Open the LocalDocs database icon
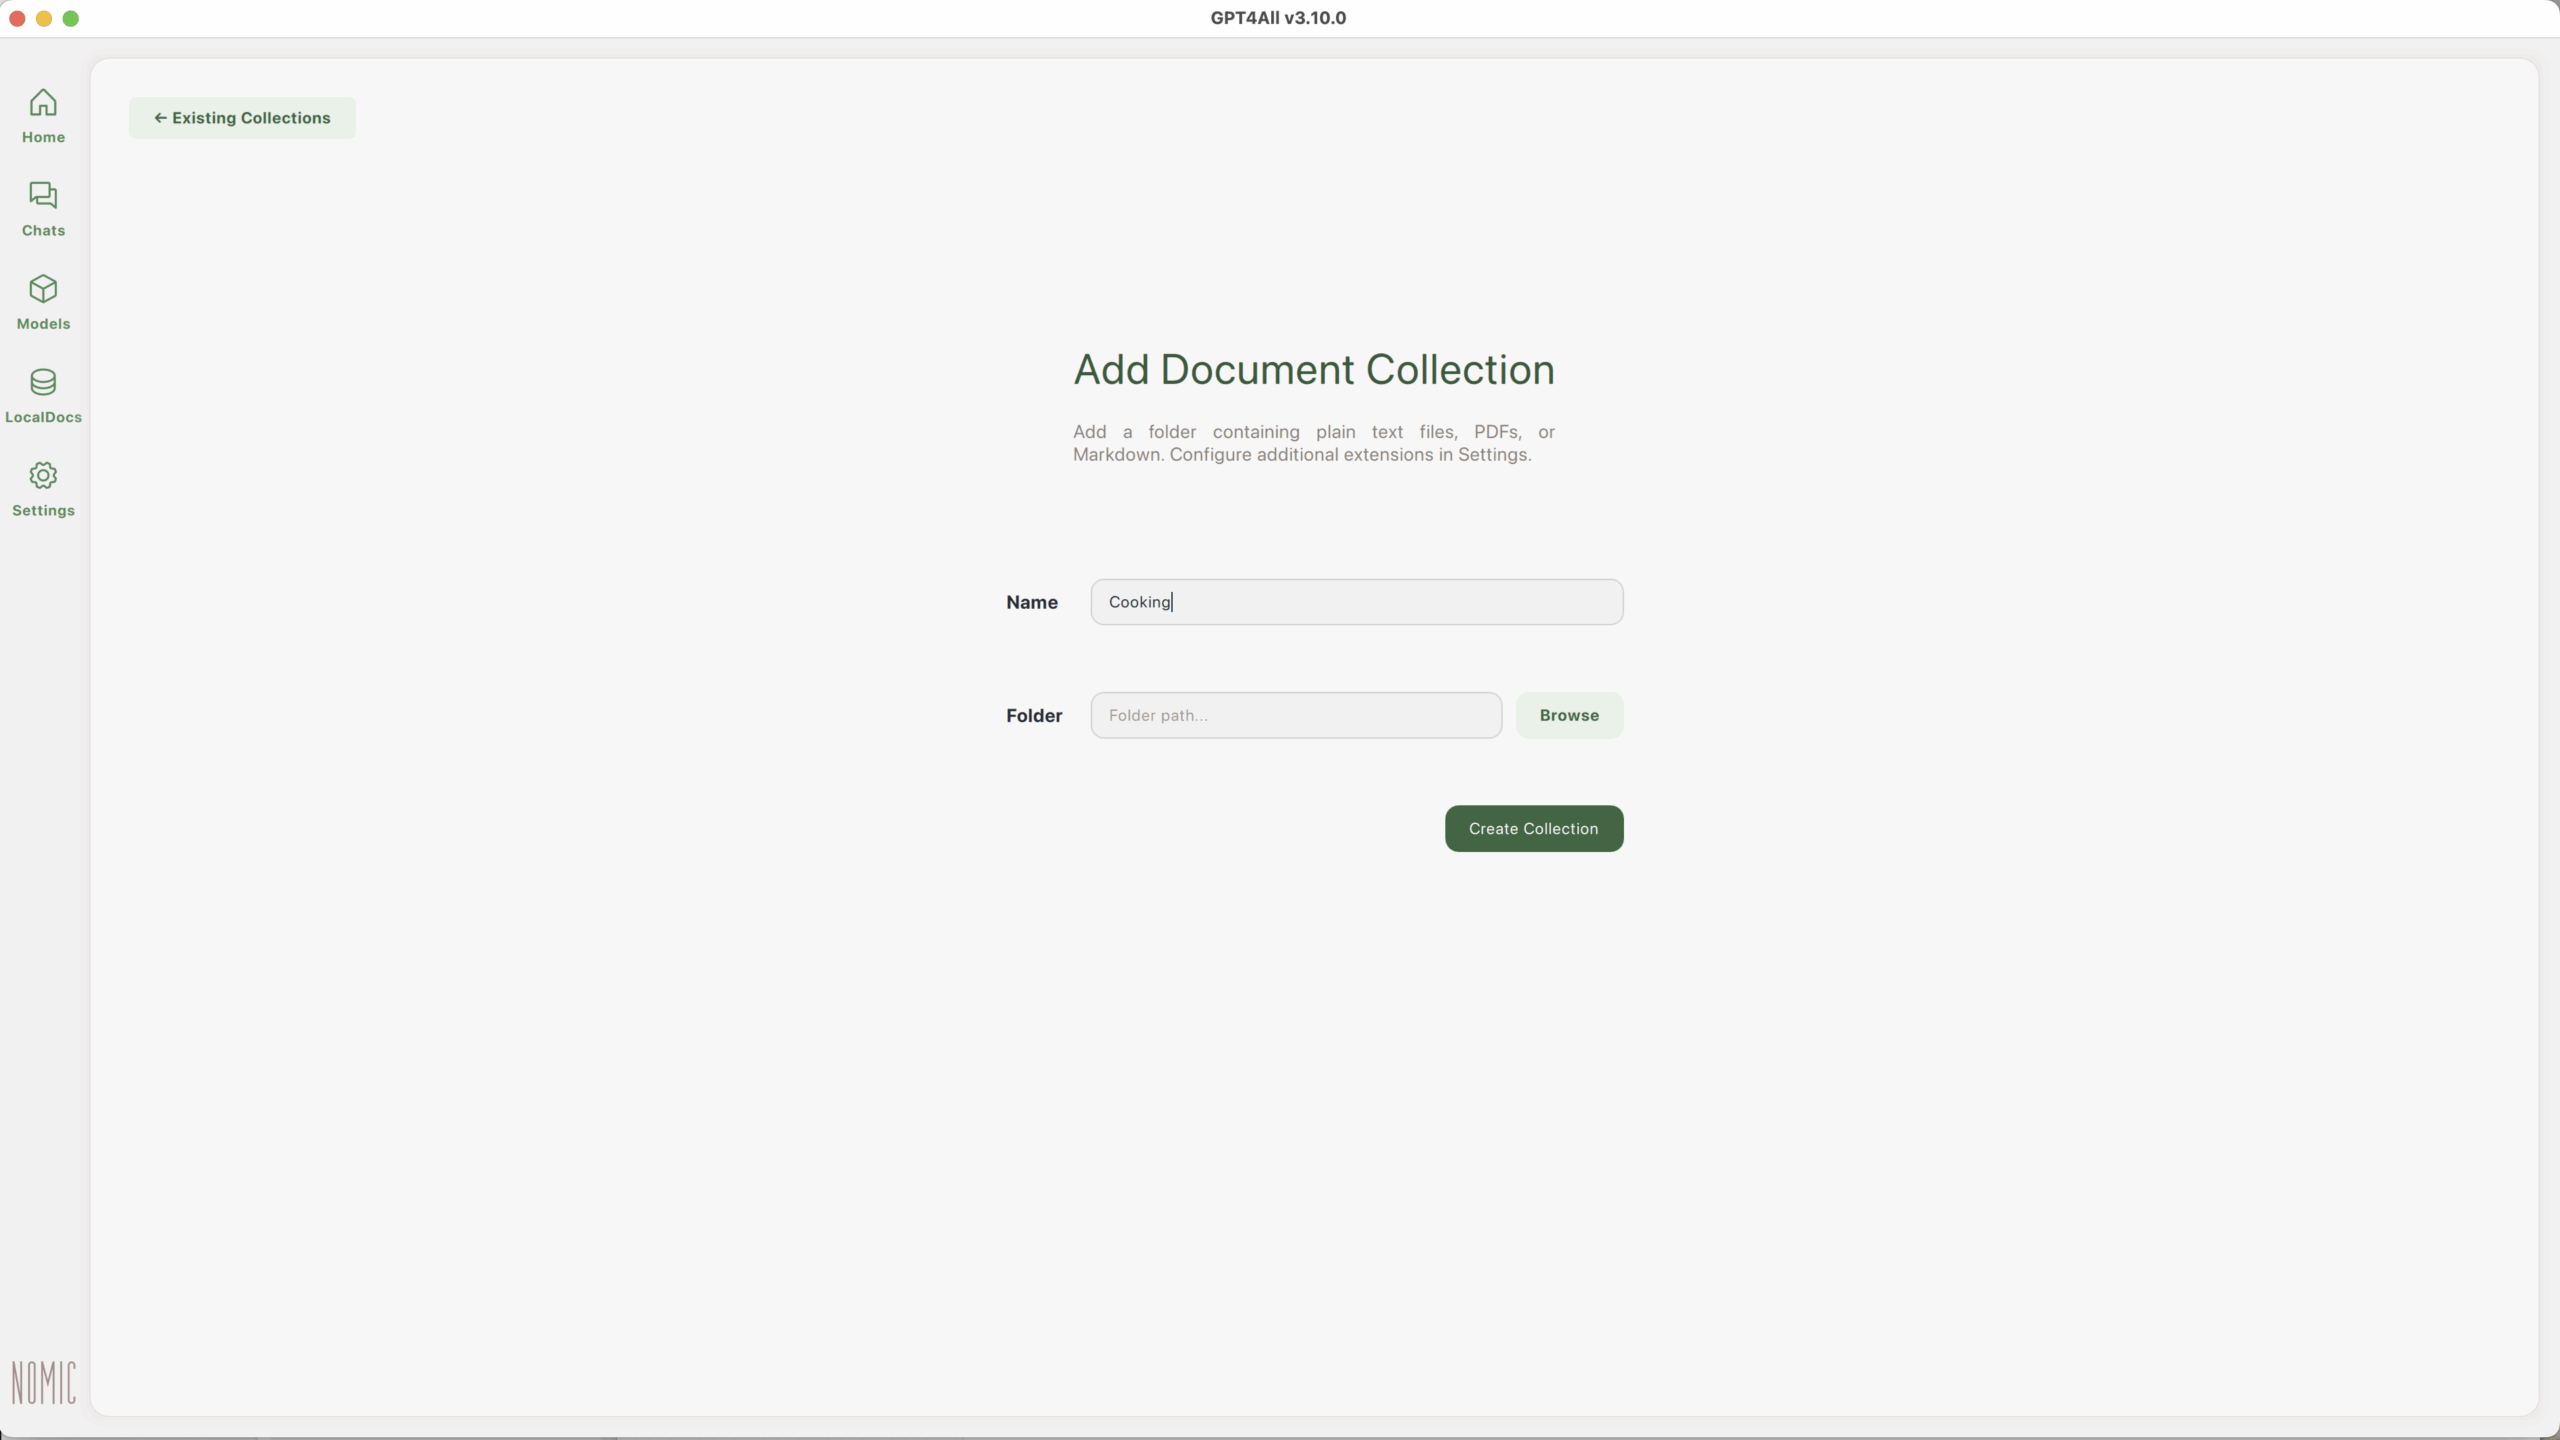The width and height of the screenshot is (2560, 1440). pos(43,382)
